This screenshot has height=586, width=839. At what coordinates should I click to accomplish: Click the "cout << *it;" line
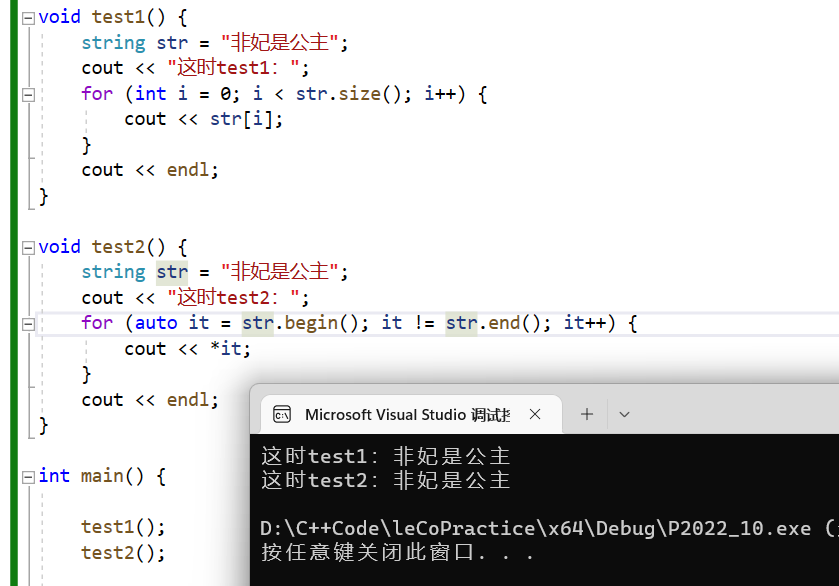point(187,349)
